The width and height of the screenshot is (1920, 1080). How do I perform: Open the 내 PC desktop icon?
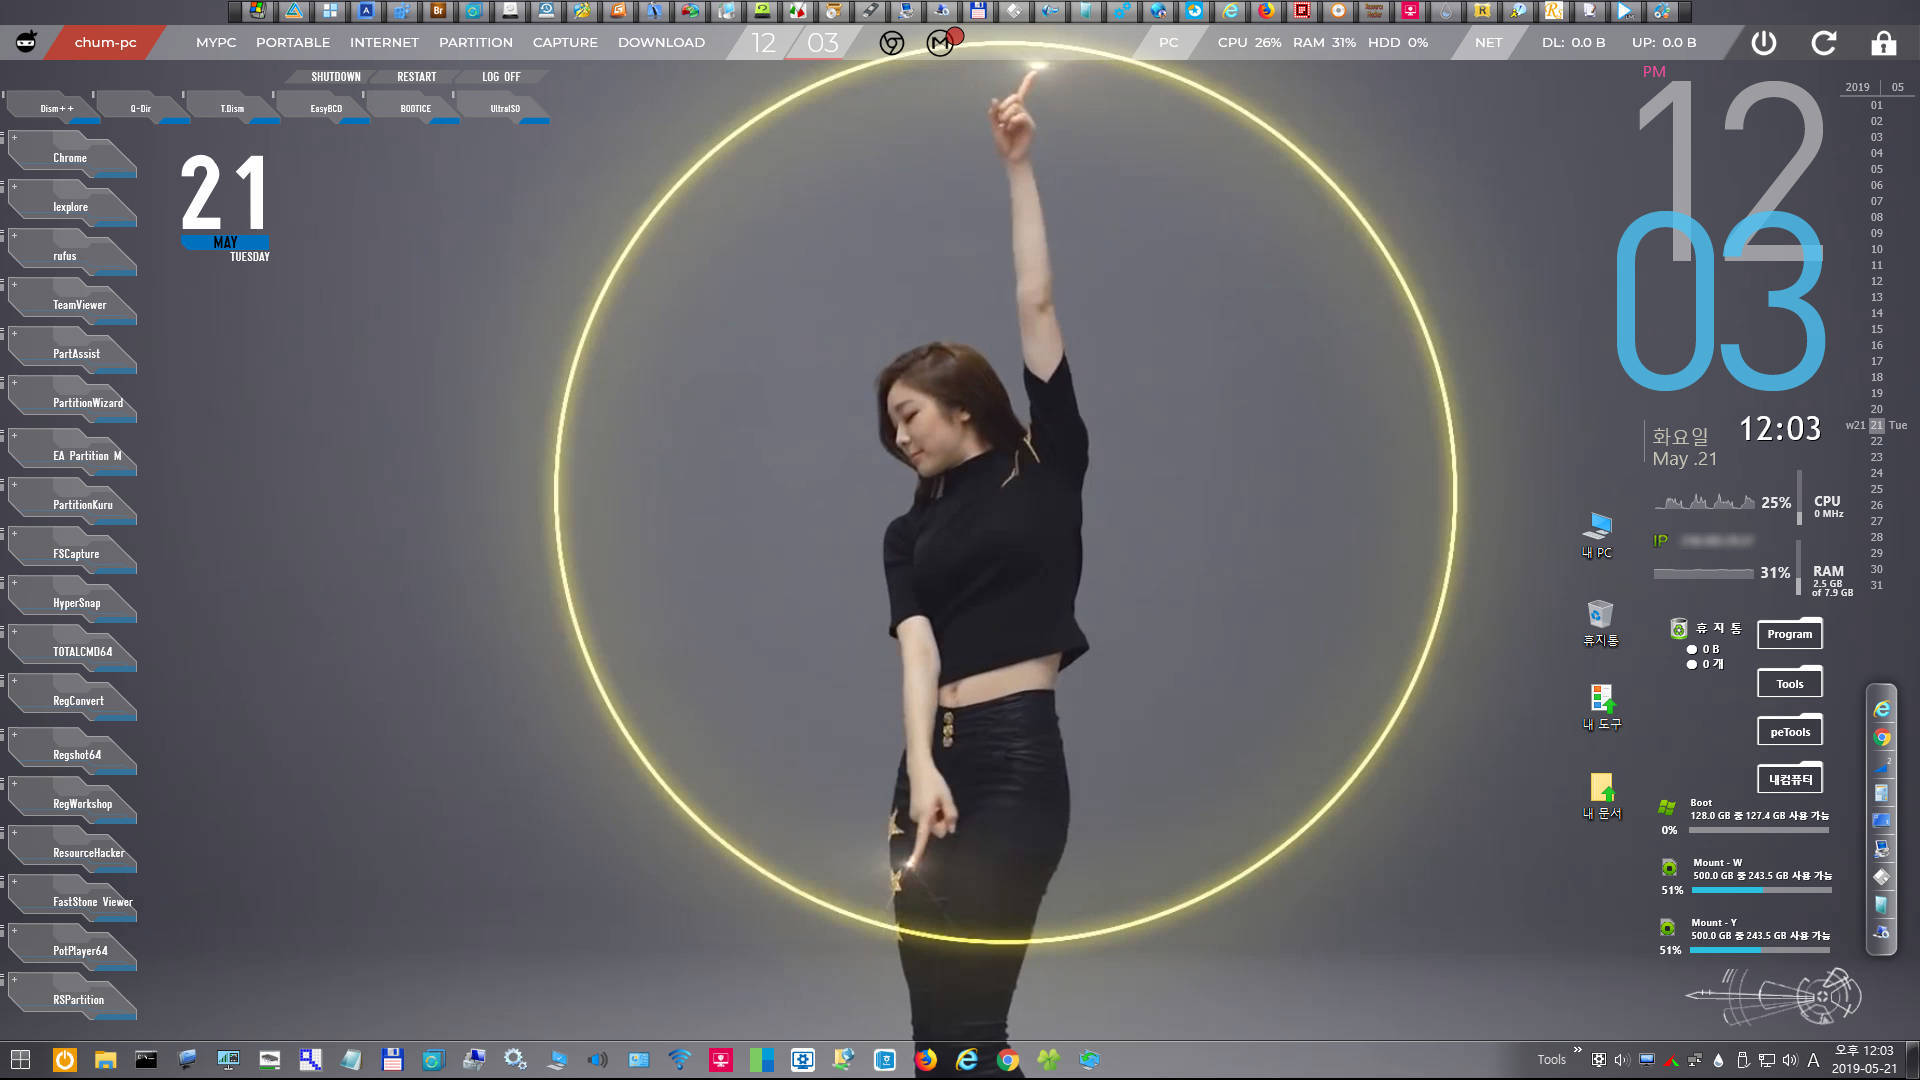point(1597,535)
